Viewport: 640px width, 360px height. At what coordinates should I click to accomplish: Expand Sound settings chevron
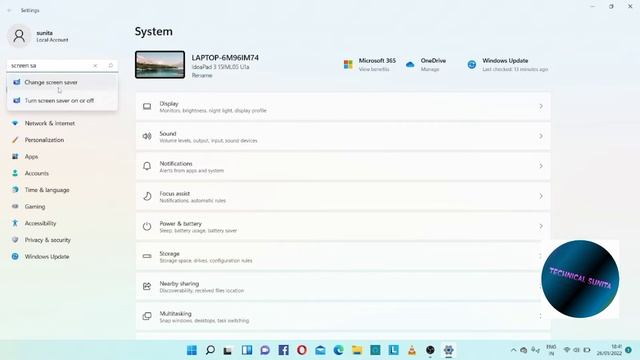tap(541, 136)
